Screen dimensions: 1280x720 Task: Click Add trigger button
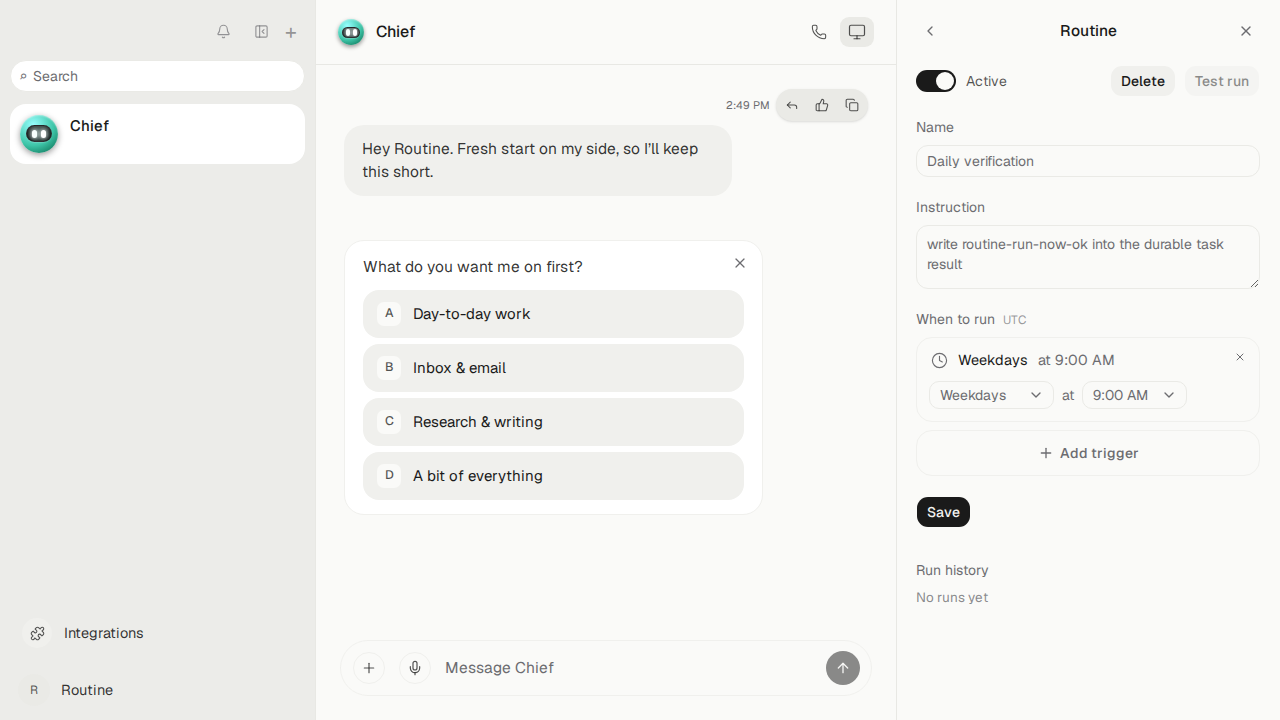pos(1088,453)
